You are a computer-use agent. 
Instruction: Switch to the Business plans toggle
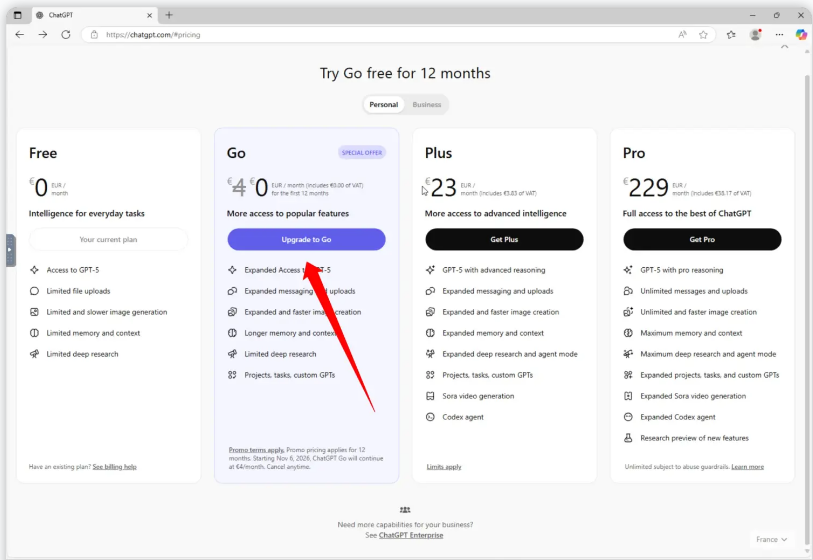pos(426,104)
